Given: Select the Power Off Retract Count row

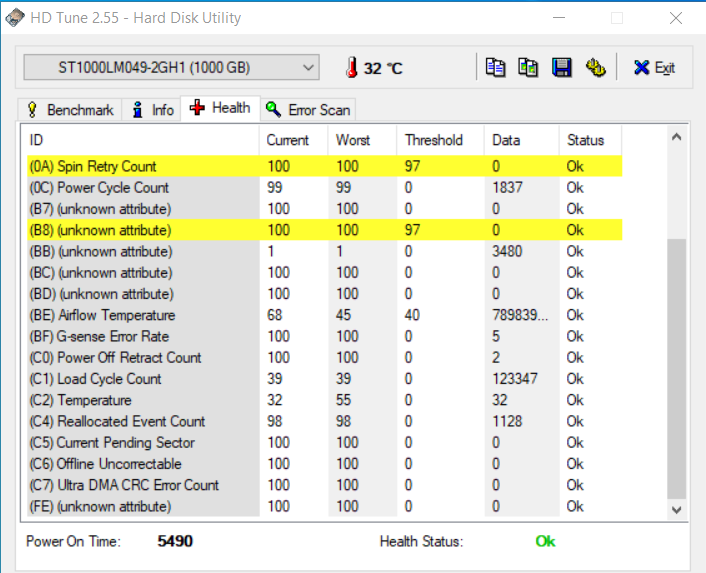Looking at the screenshot, I should click(x=325, y=357).
